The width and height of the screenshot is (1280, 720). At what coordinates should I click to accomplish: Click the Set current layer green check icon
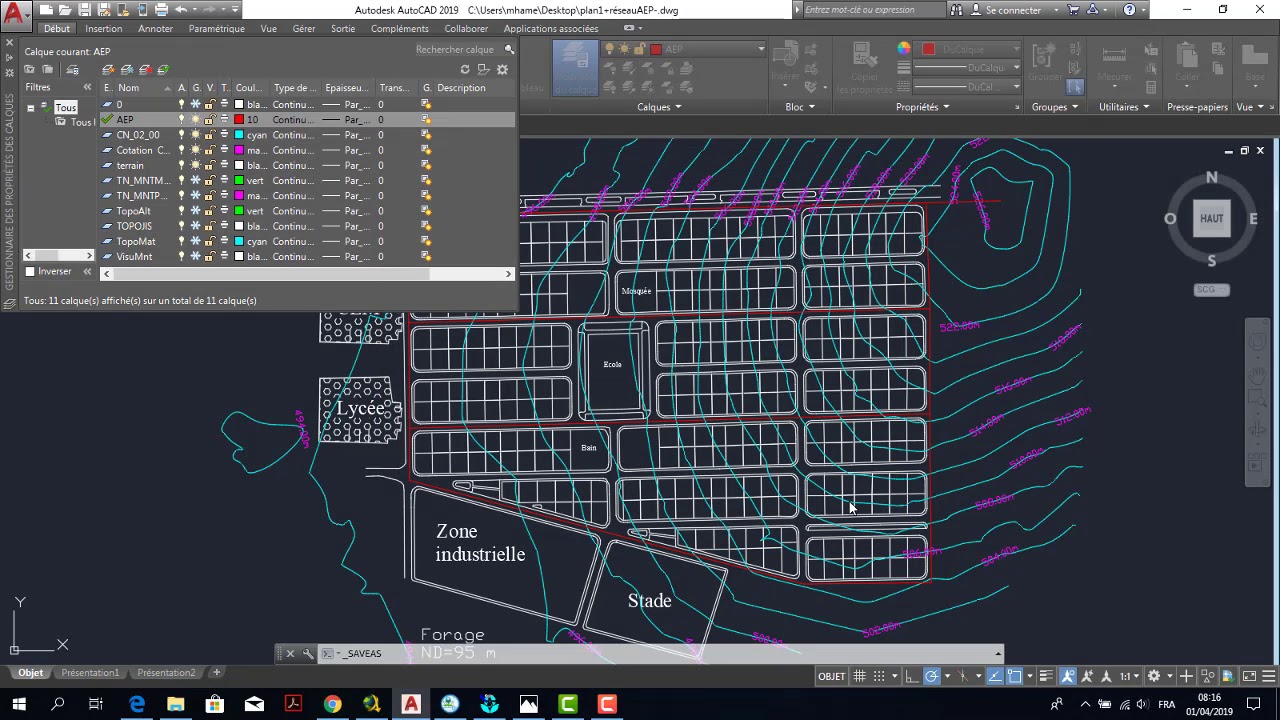[163, 69]
